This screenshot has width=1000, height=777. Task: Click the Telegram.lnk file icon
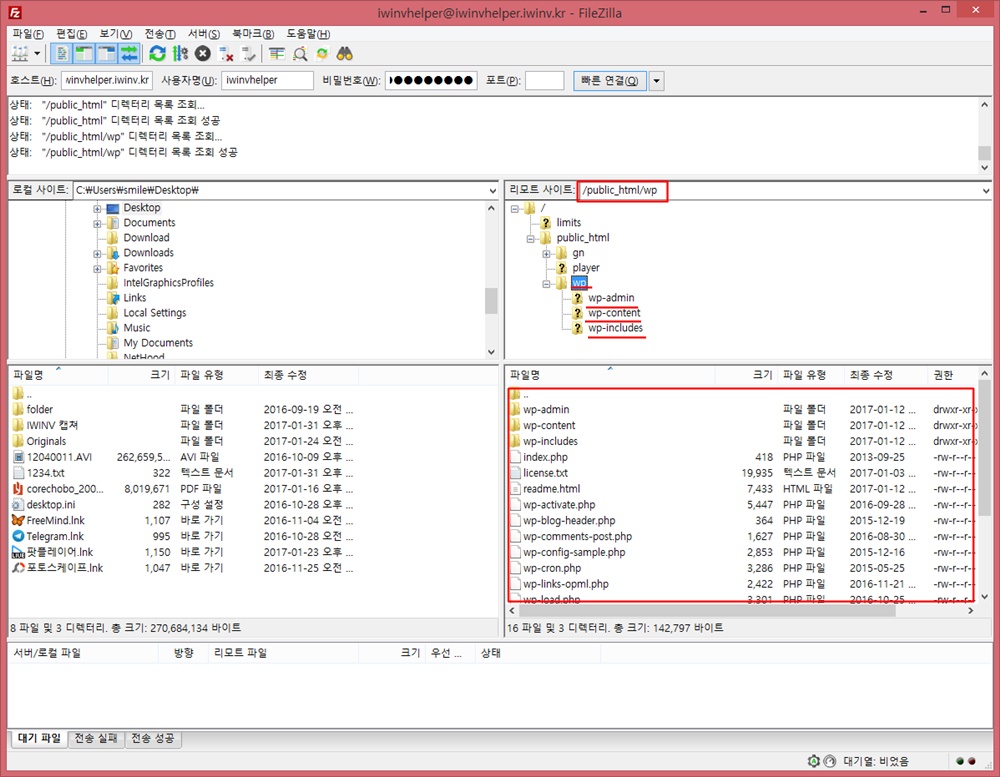18,536
